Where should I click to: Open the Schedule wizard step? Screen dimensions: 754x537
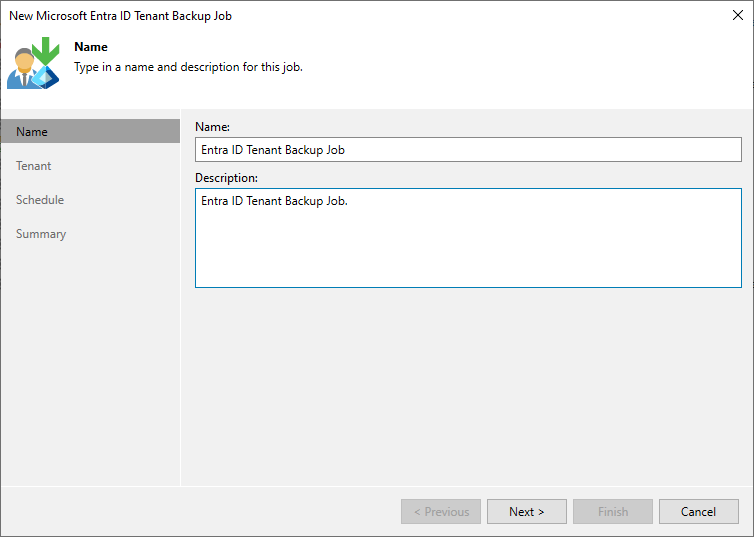click(x=40, y=200)
